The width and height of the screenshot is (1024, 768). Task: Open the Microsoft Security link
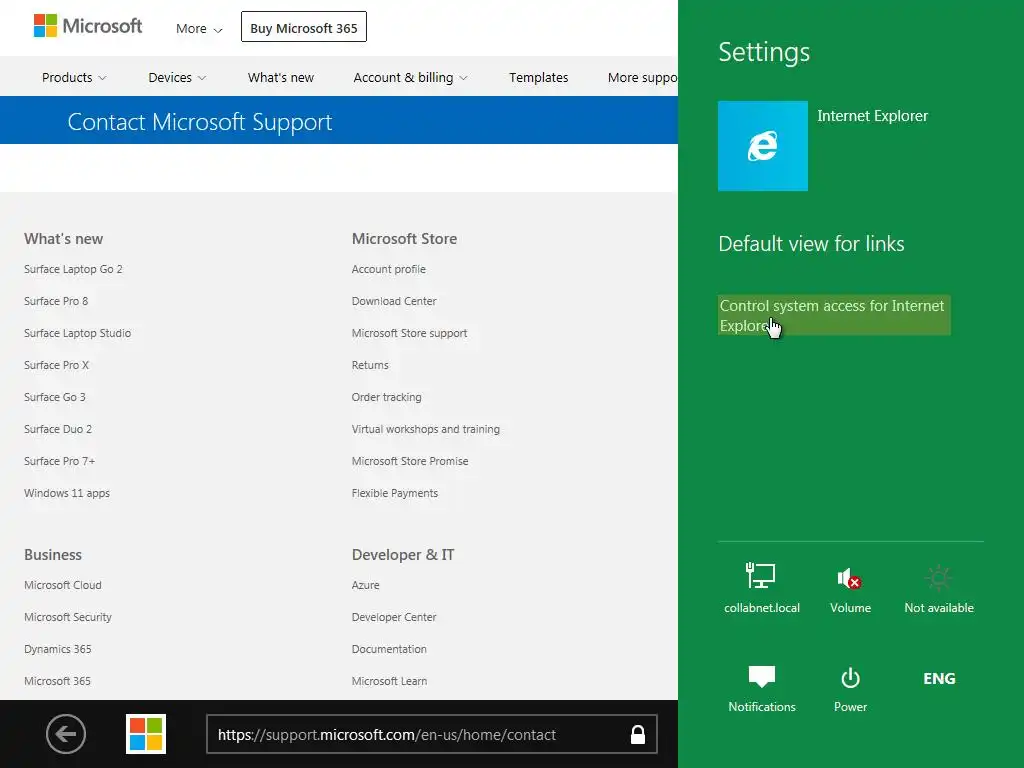tap(68, 617)
